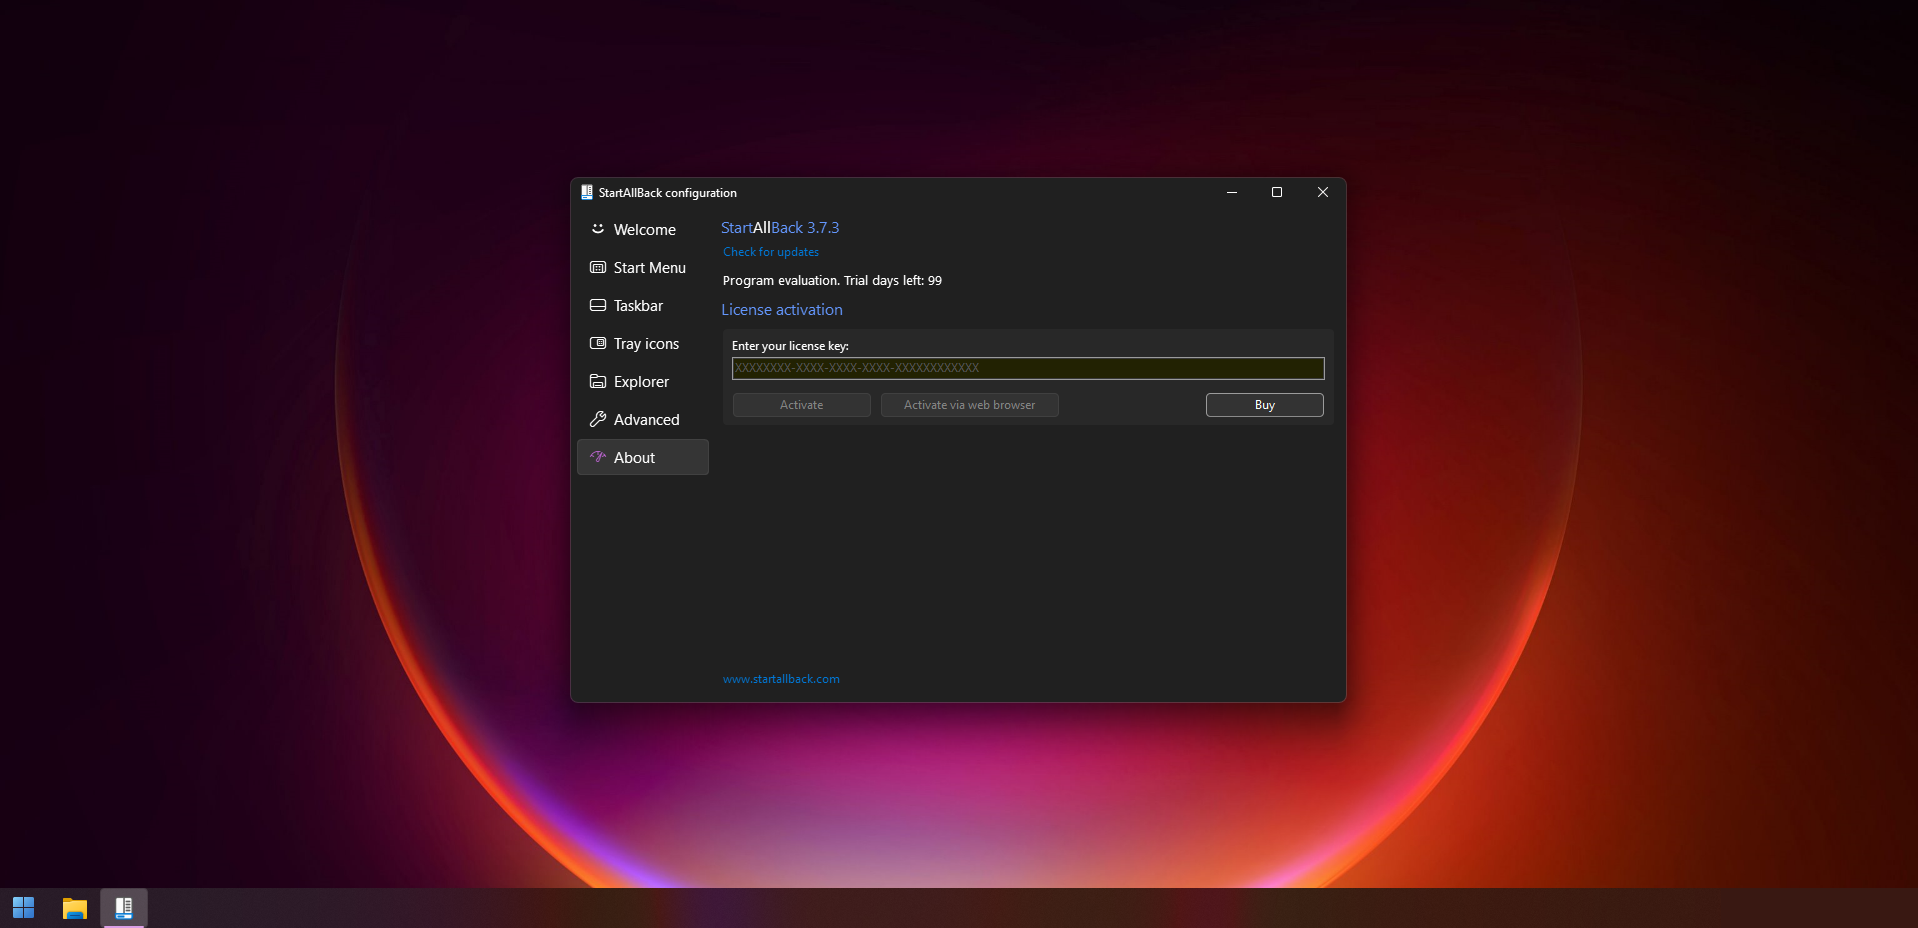The width and height of the screenshot is (1918, 928).
Task: Open File Explorer from the taskbar
Action: click(75, 908)
